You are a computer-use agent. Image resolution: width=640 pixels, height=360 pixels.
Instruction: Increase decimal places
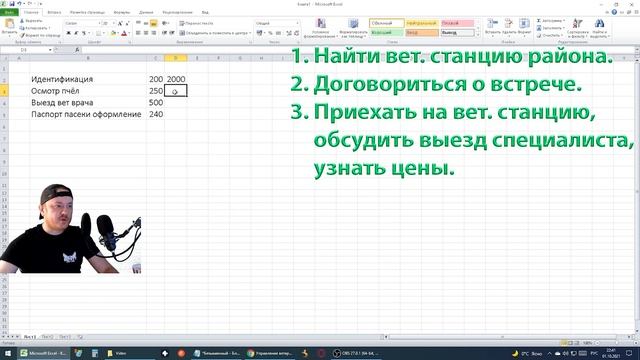point(289,33)
